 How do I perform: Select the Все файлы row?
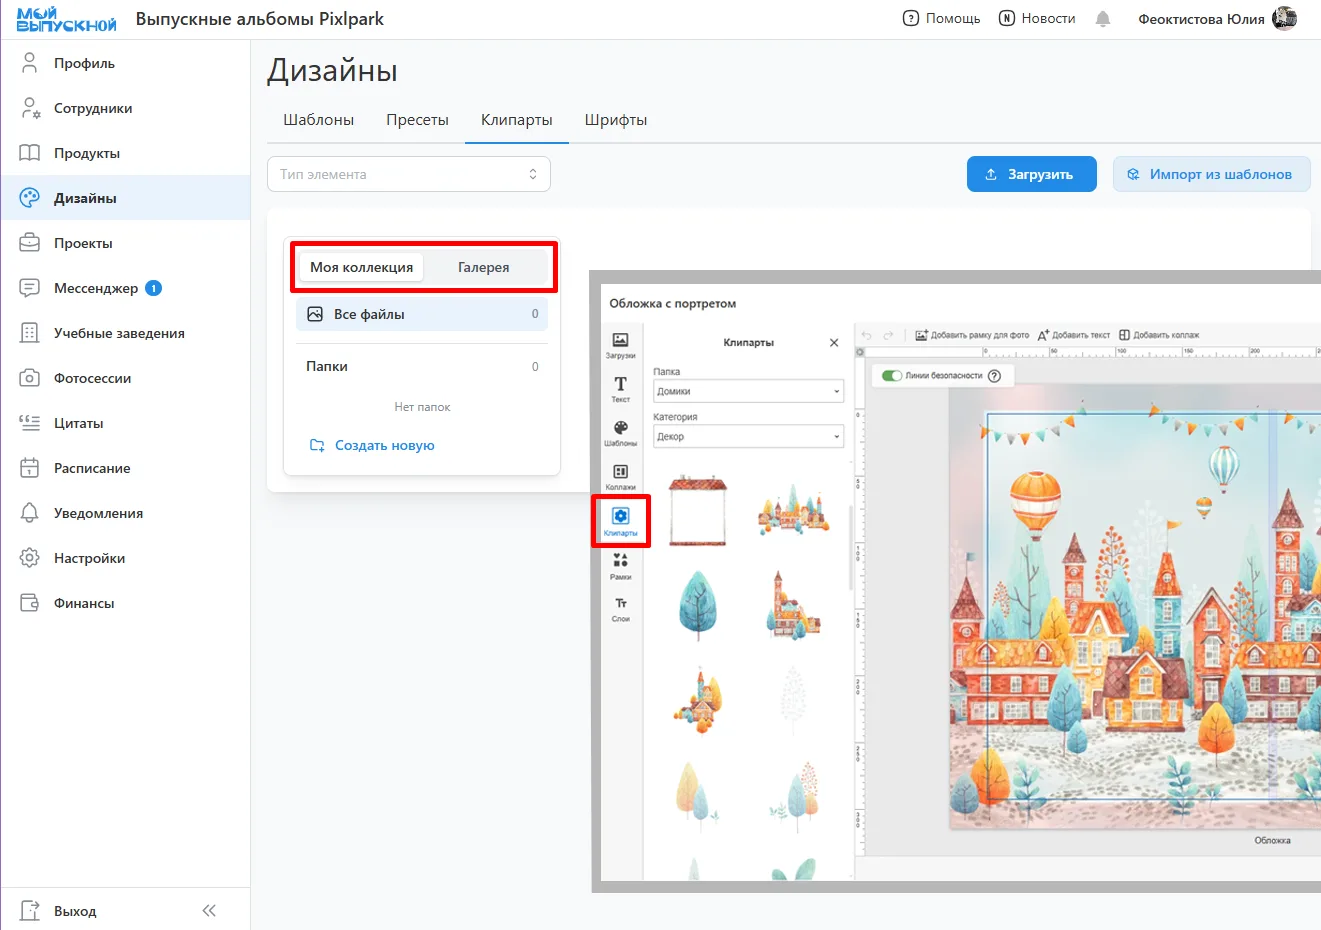coord(422,314)
